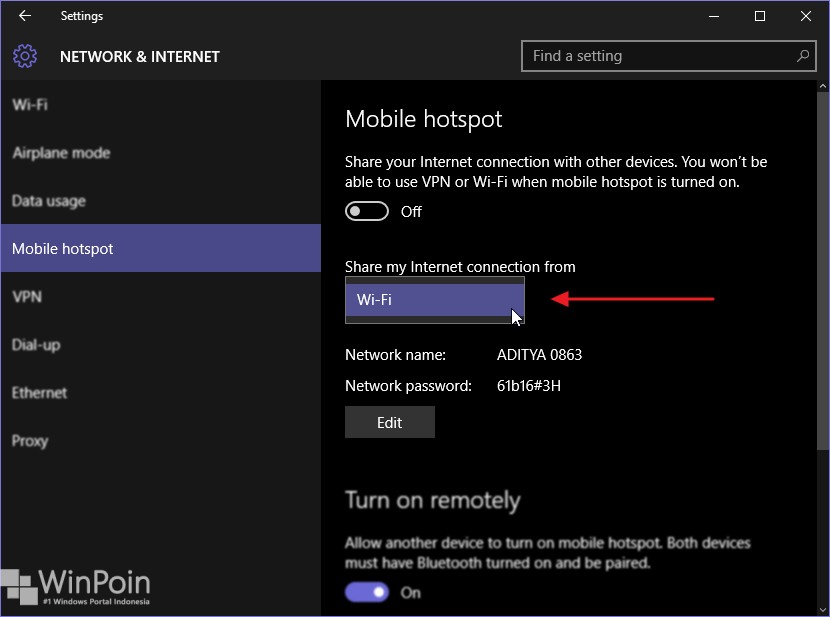830x617 pixels.
Task: Click the Settings gear icon
Action: (x=25, y=56)
